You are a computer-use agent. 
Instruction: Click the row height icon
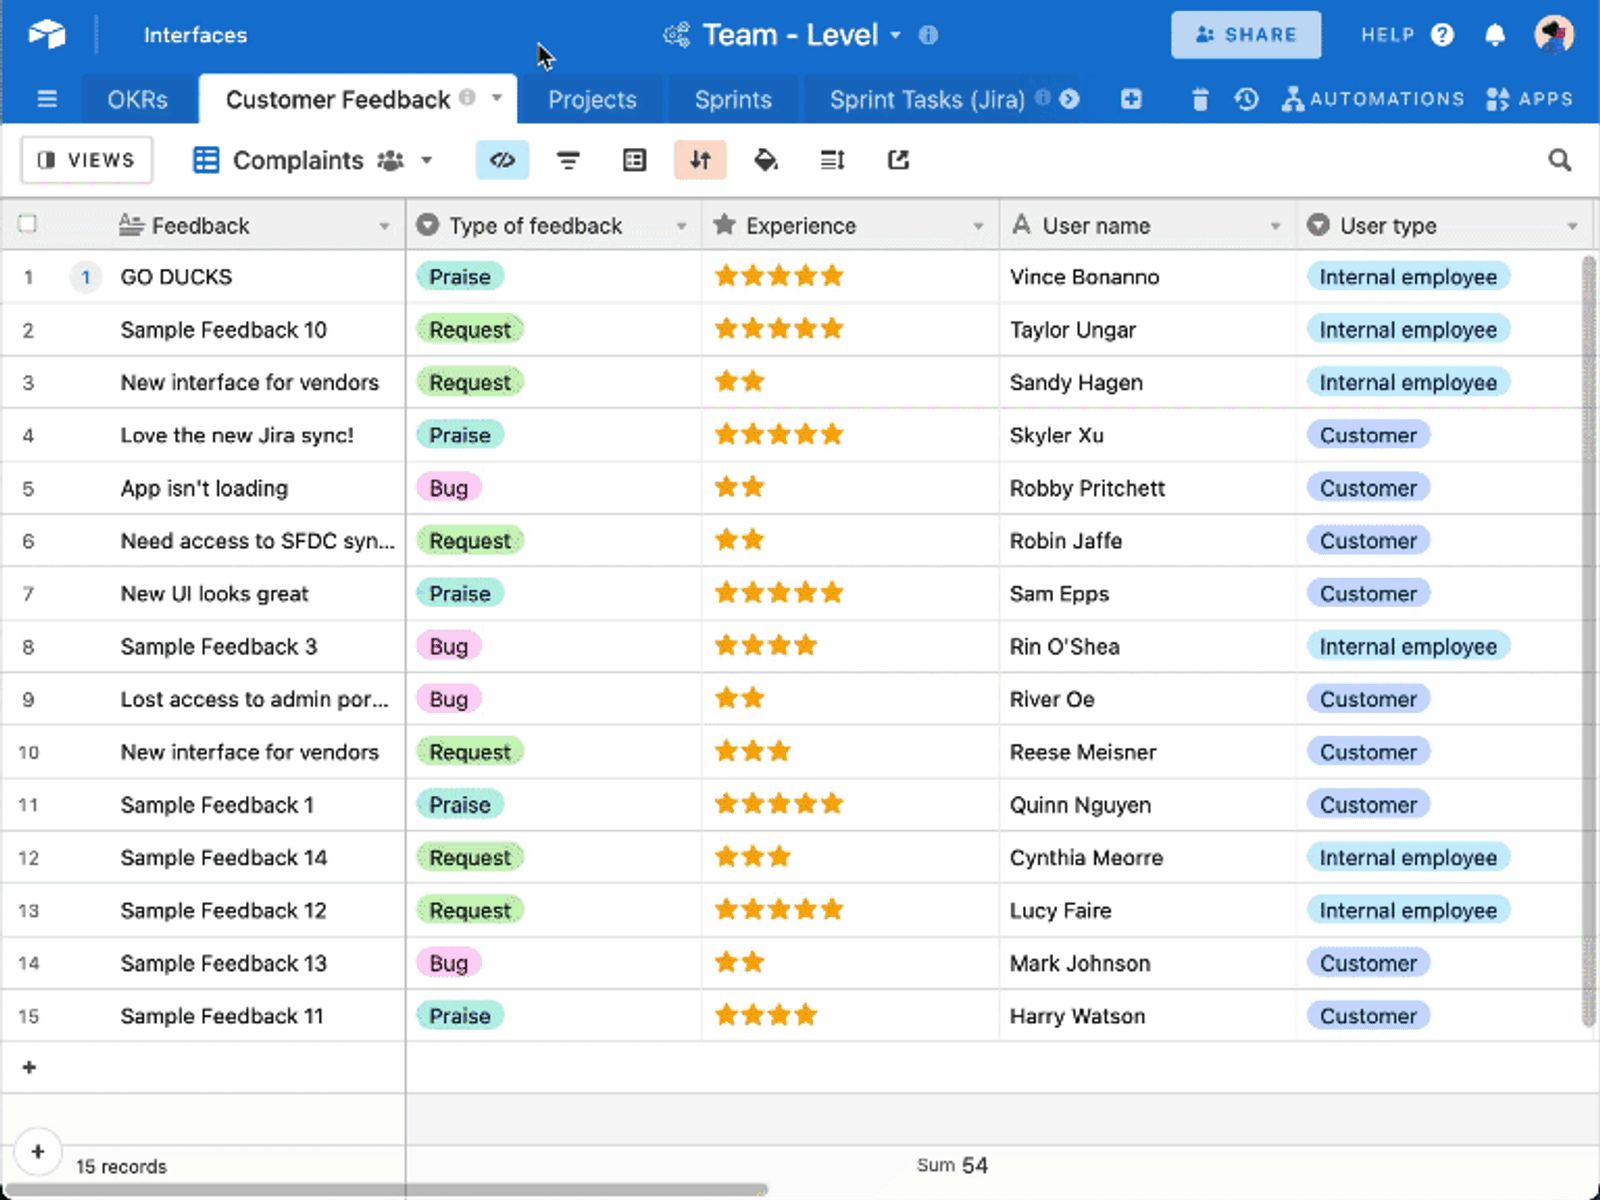[832, 160]
